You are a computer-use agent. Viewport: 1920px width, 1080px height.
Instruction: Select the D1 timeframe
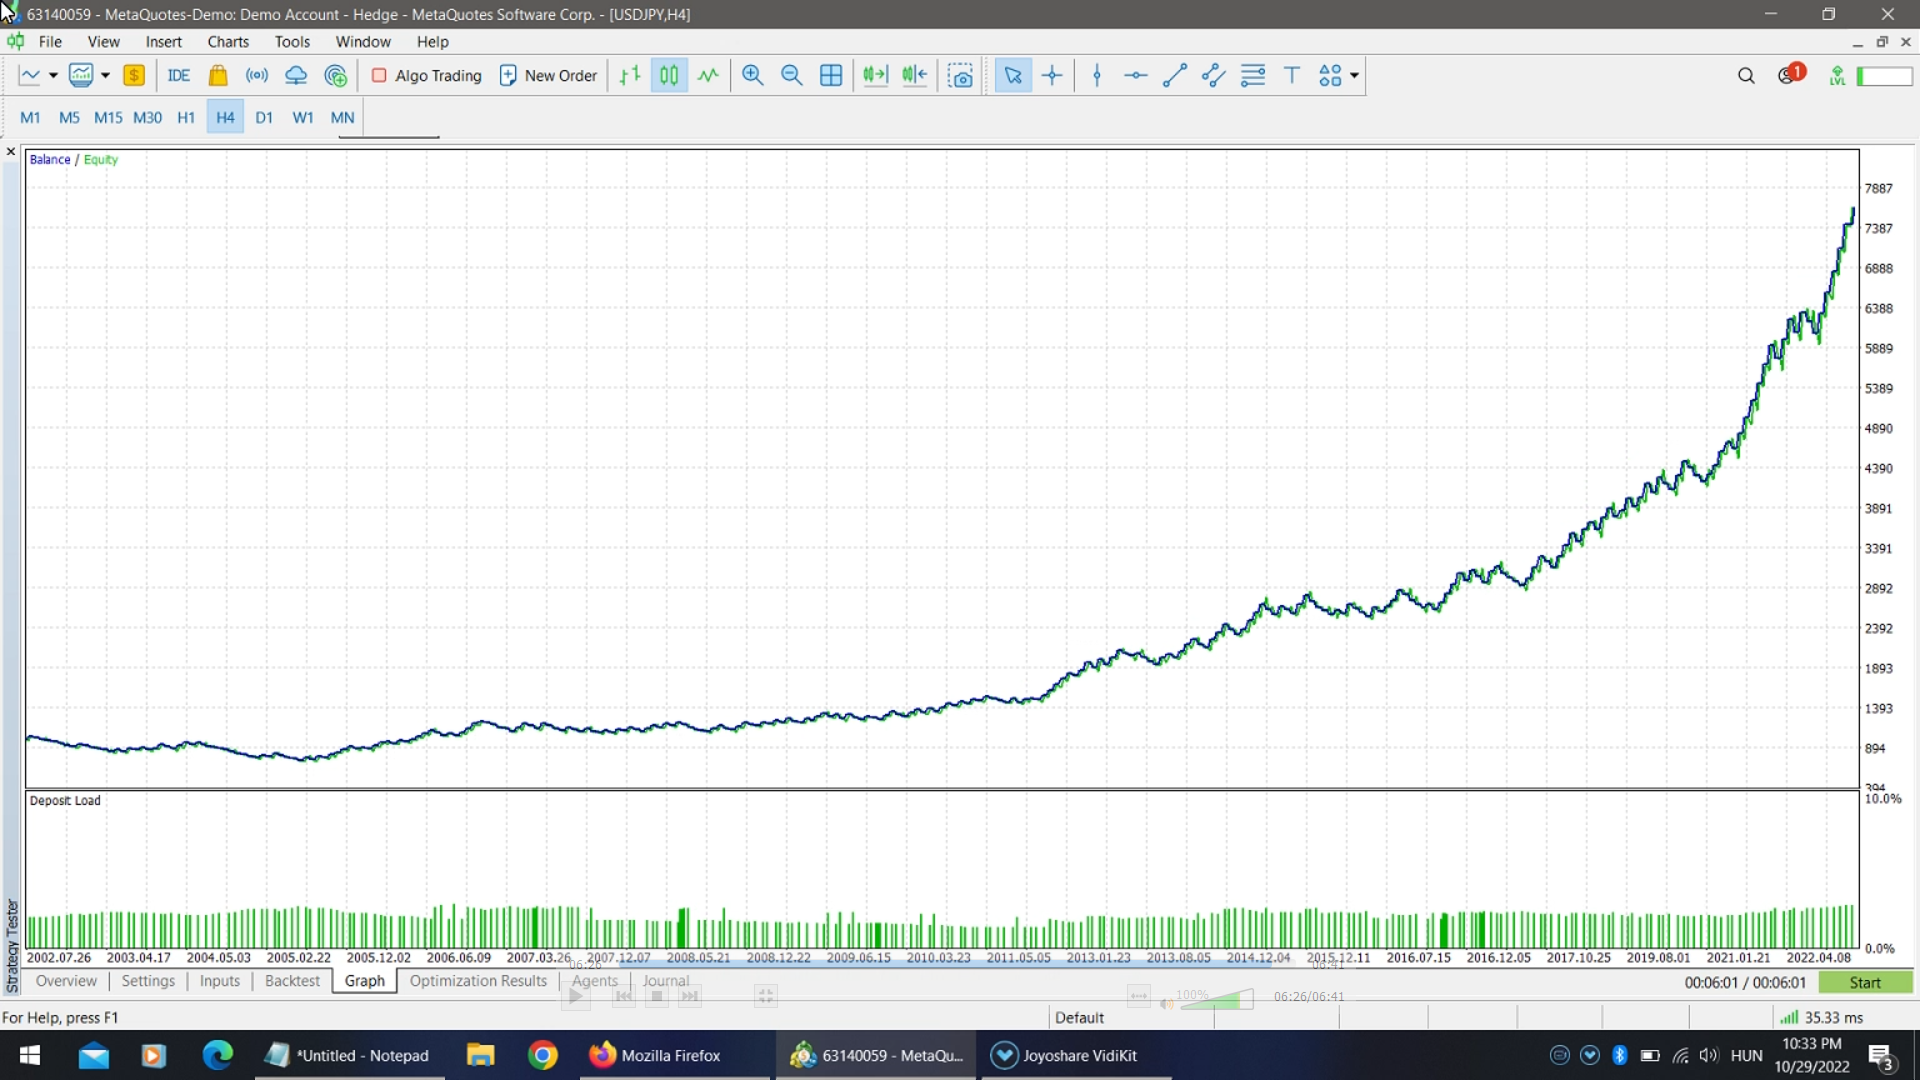(x=264, y=117)
